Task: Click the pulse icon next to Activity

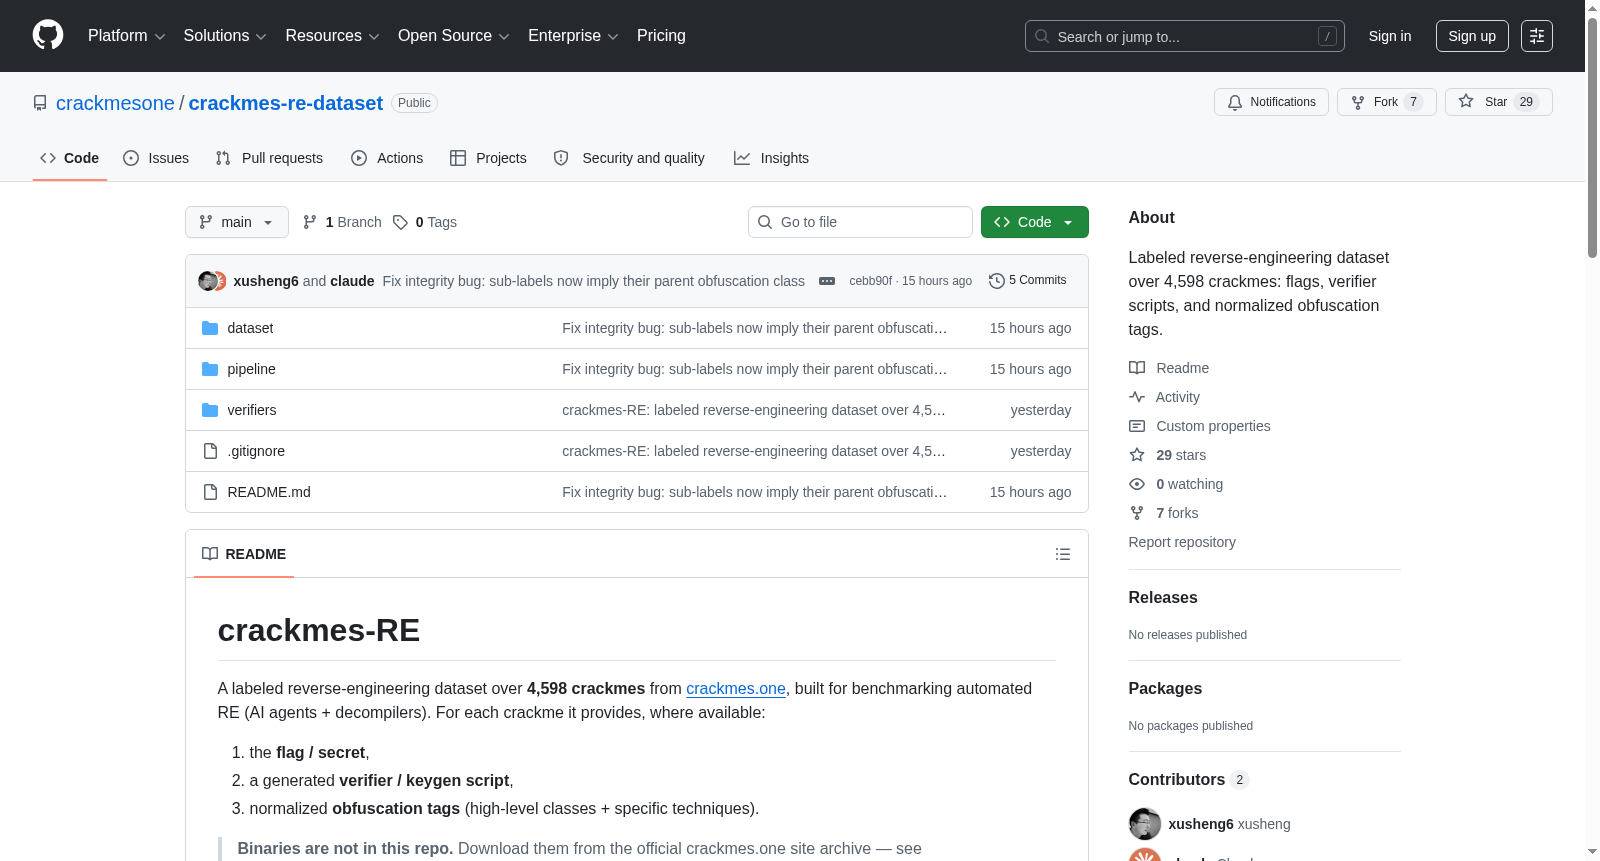Action: pos(1137,397)
